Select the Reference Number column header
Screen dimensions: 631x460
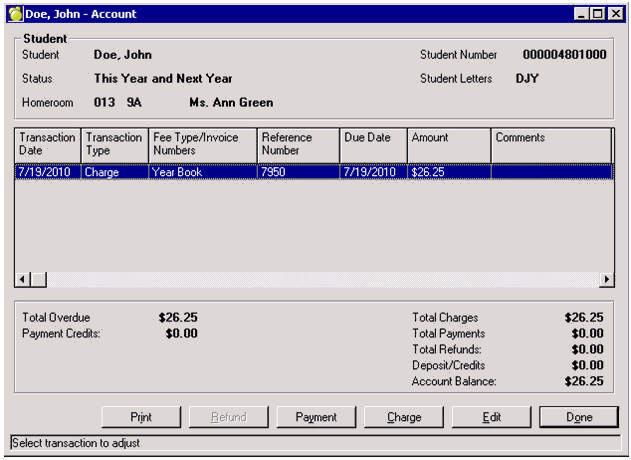click(297, 144)
